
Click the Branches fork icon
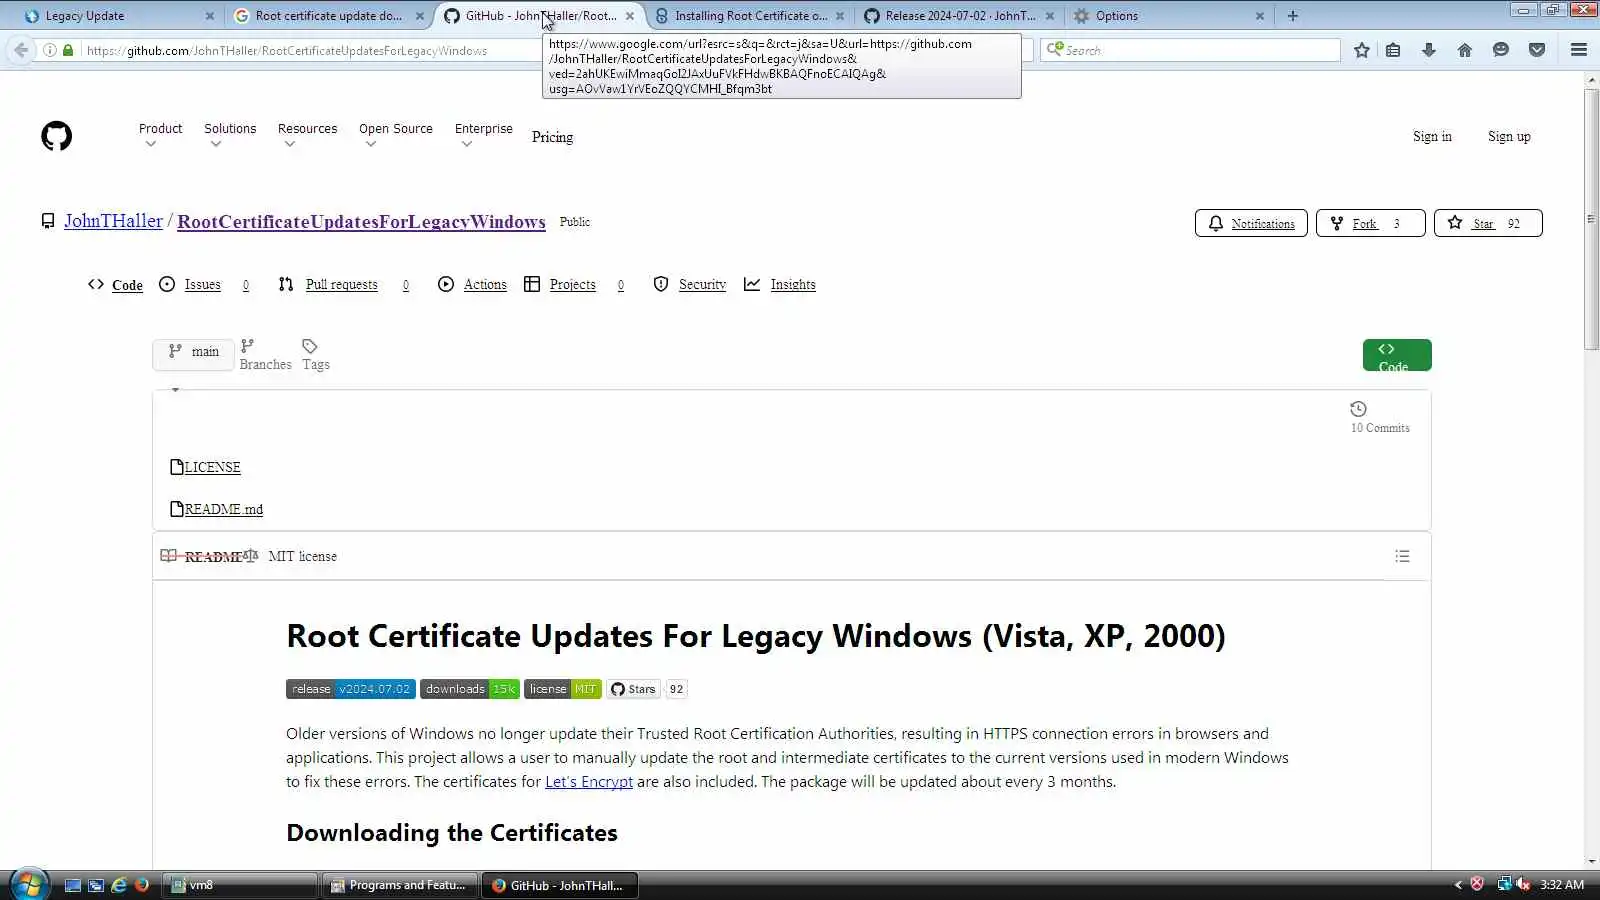[247, 346]
